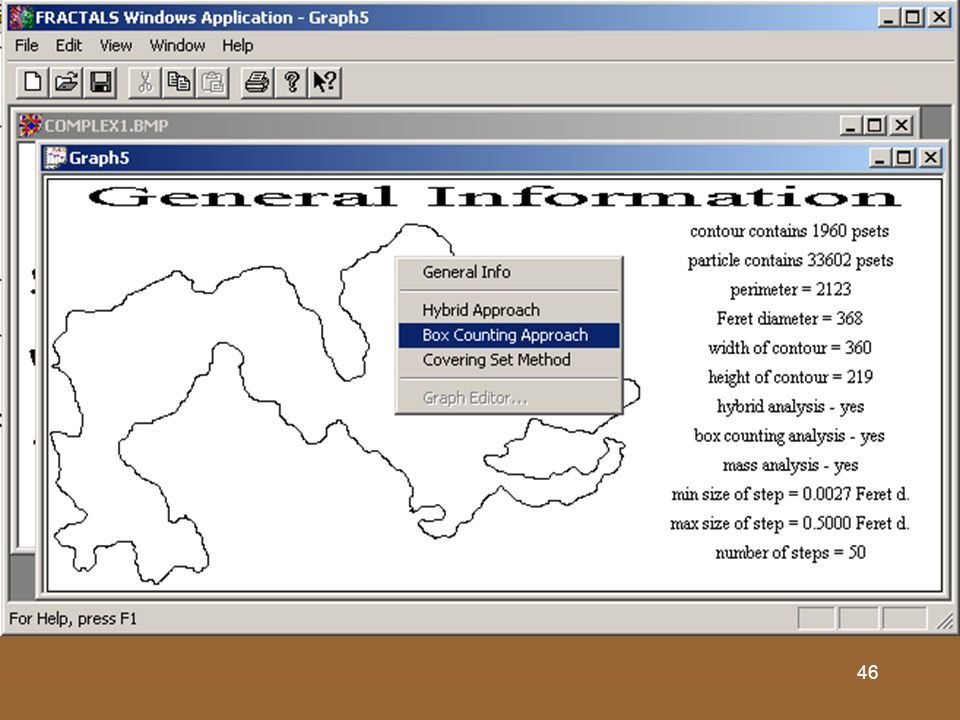Minimize the COMPLEX1.BMP window
The height and width of the screenshot is (720, 960).
[850, 126]
